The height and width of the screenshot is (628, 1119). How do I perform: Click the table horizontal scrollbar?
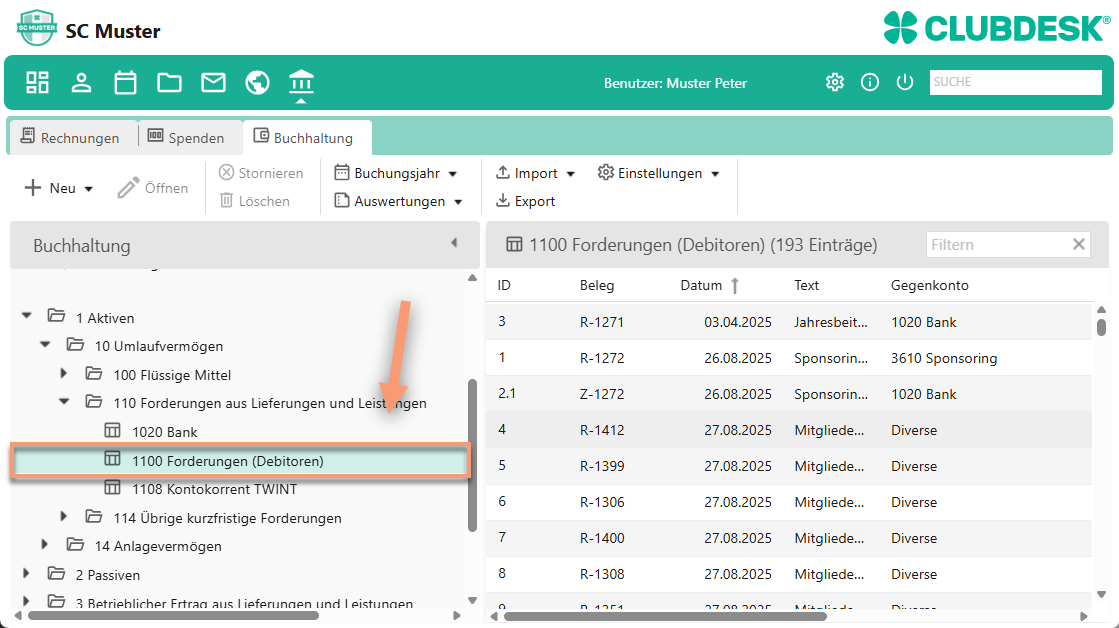(x=665, y=616)
